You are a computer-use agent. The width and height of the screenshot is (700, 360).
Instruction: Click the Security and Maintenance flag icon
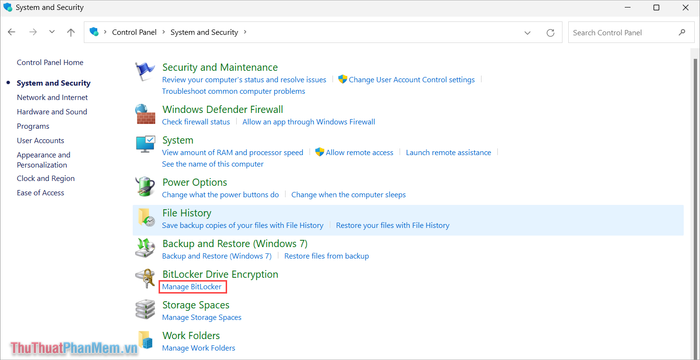(x=145, y=71)
